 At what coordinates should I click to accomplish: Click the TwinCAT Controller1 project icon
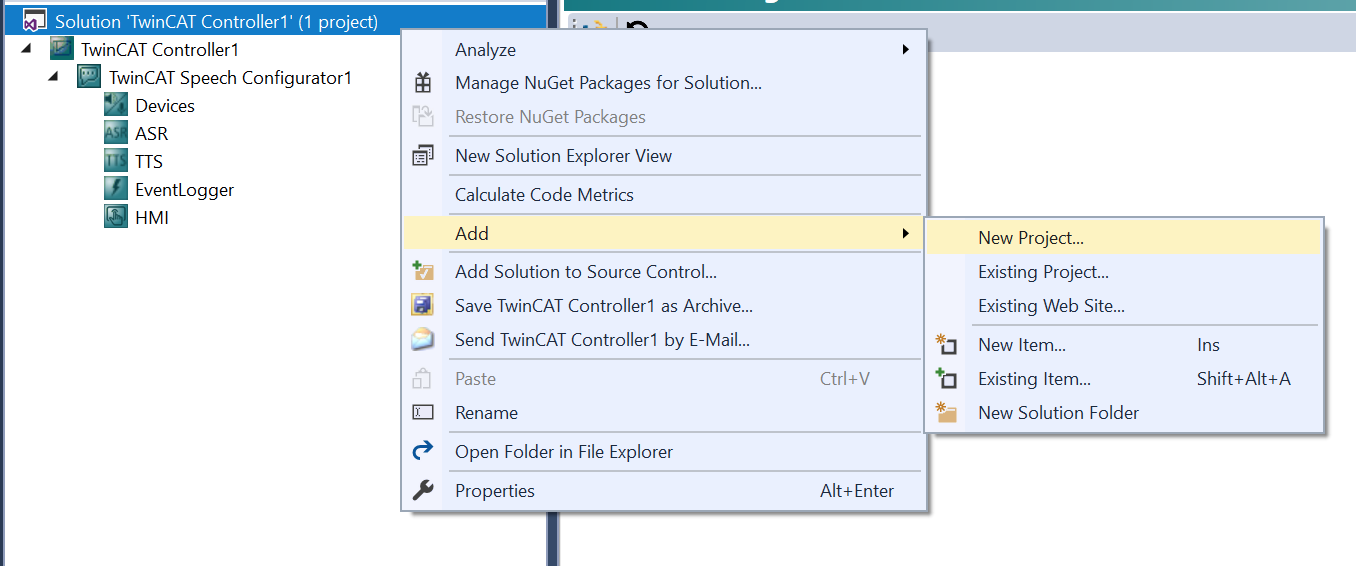coord(62,49)
